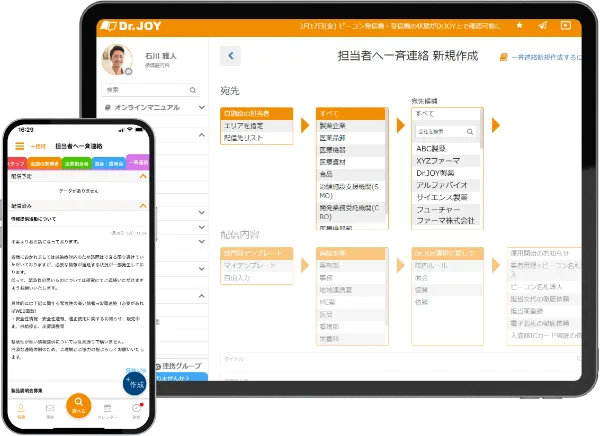Select 地域連携室 in the department list
The image size is (600, 436).
(x=351, y=290)
